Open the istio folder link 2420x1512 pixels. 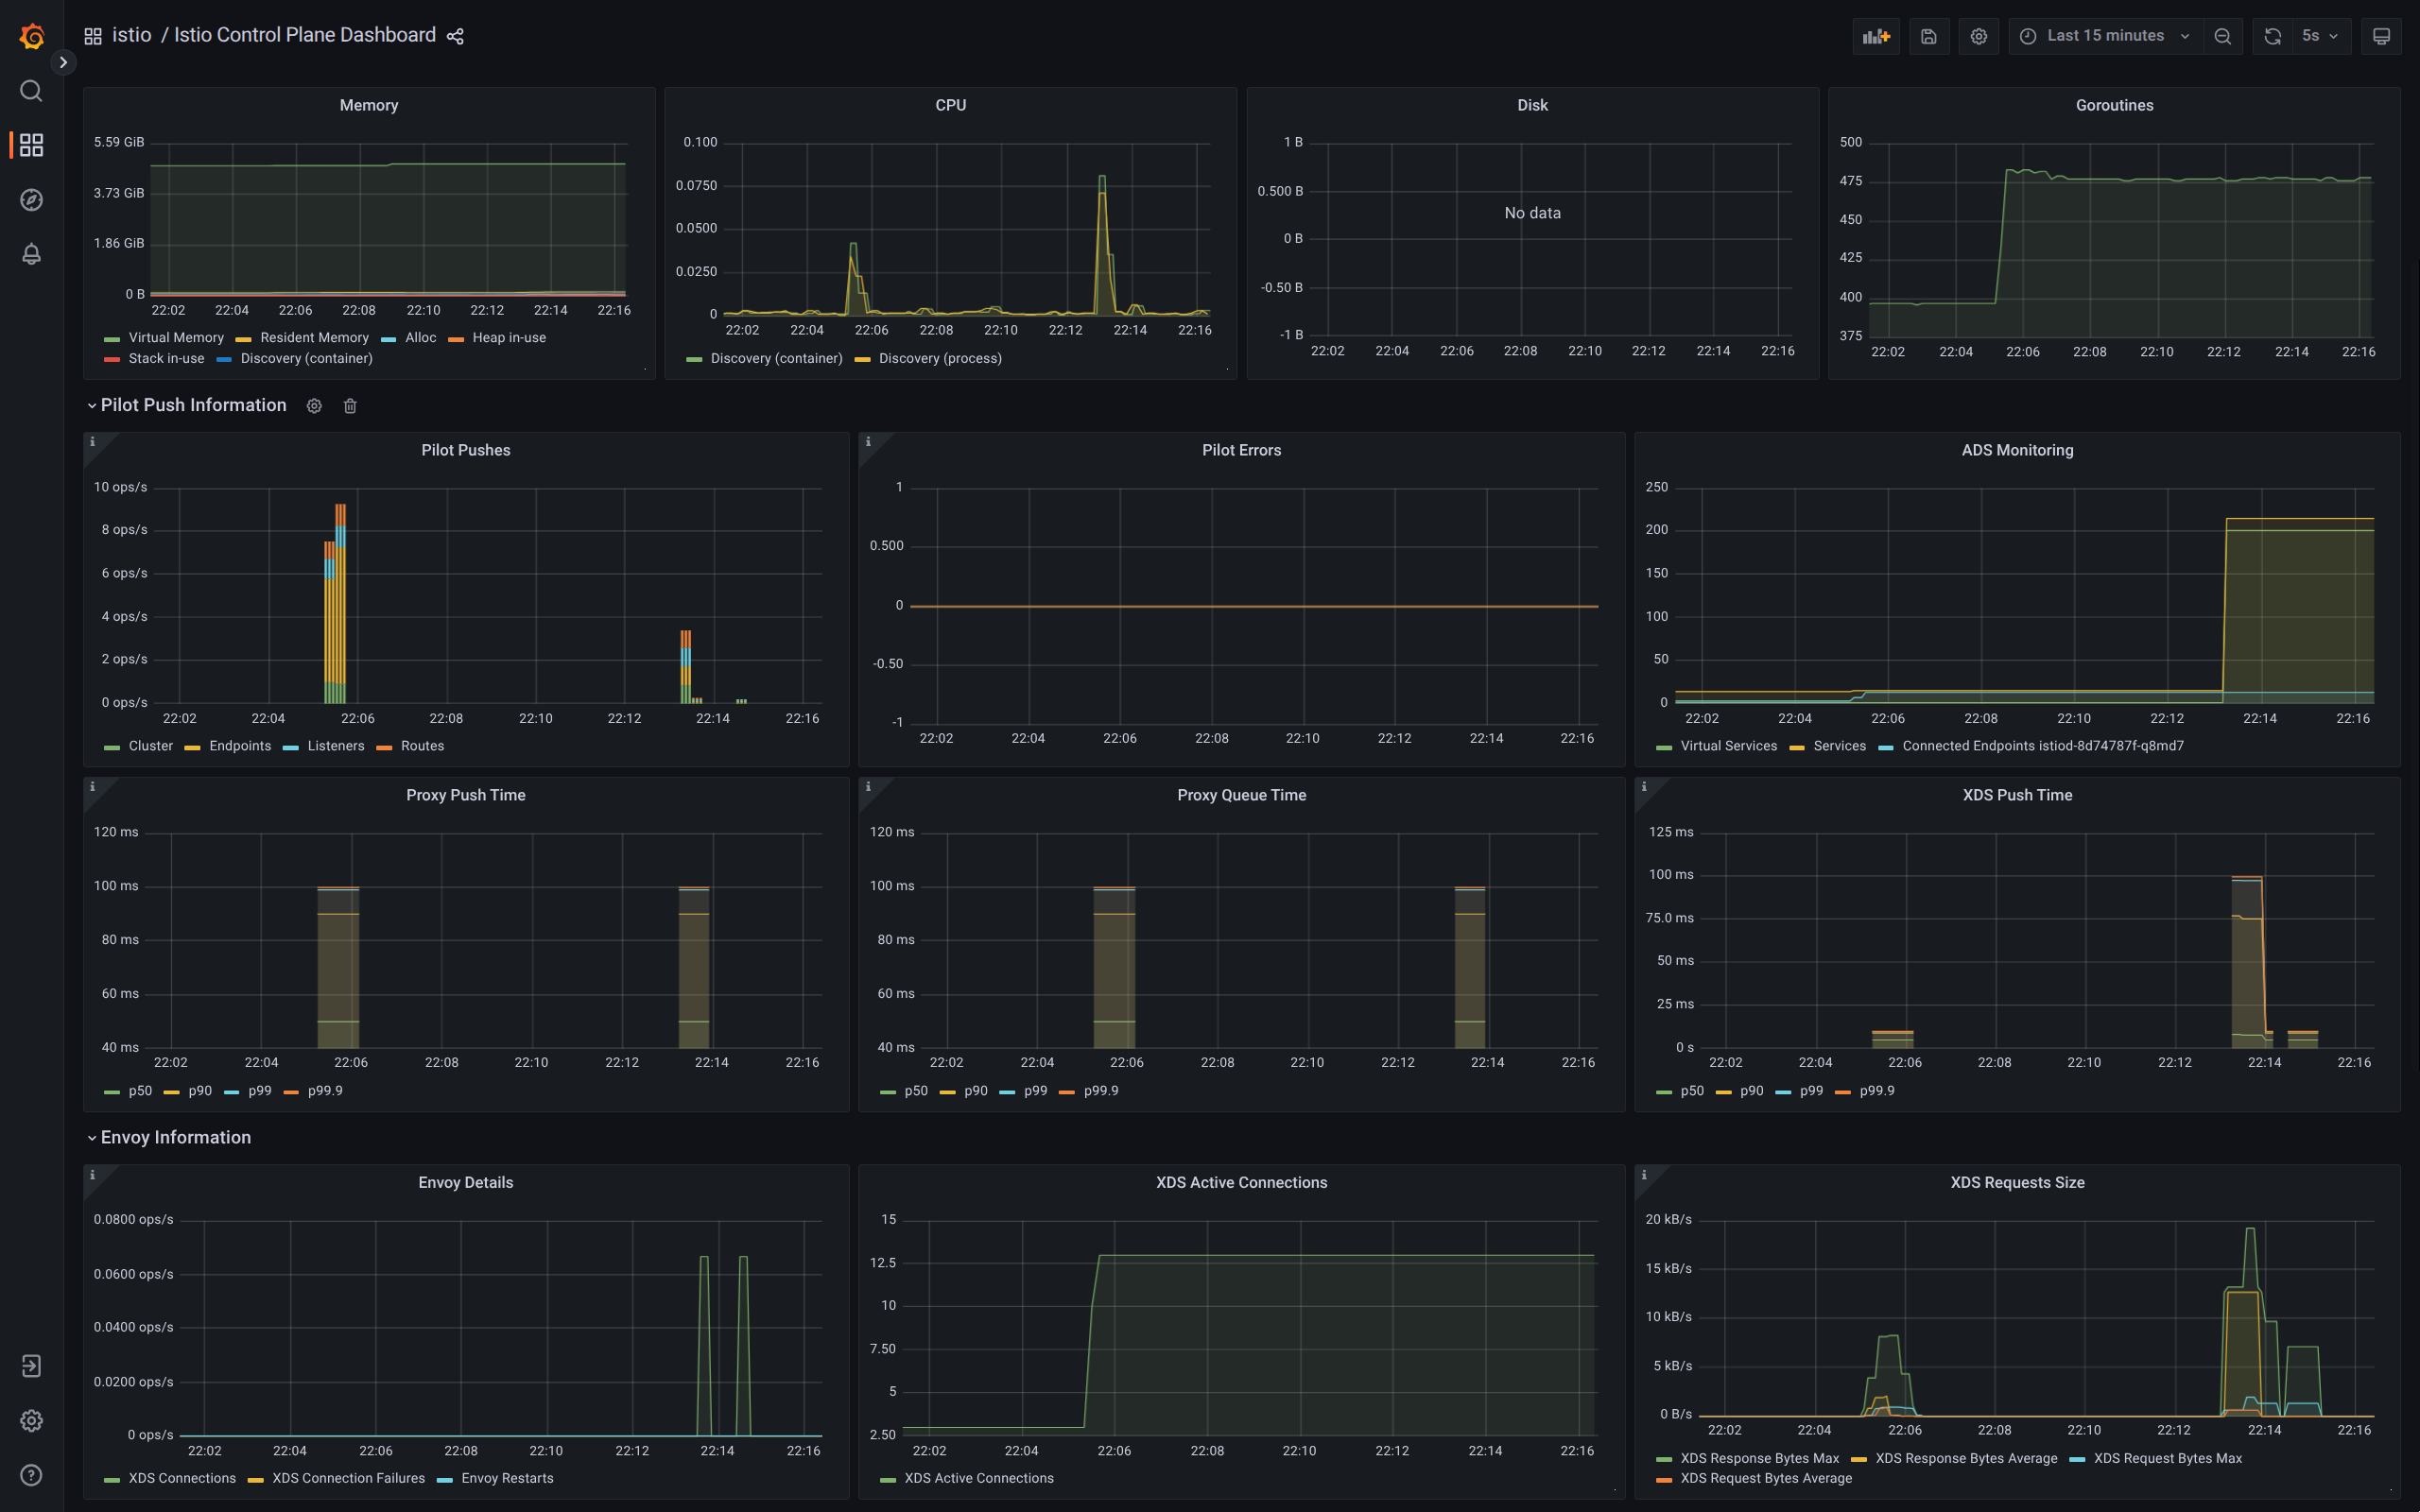pos(132,35)
